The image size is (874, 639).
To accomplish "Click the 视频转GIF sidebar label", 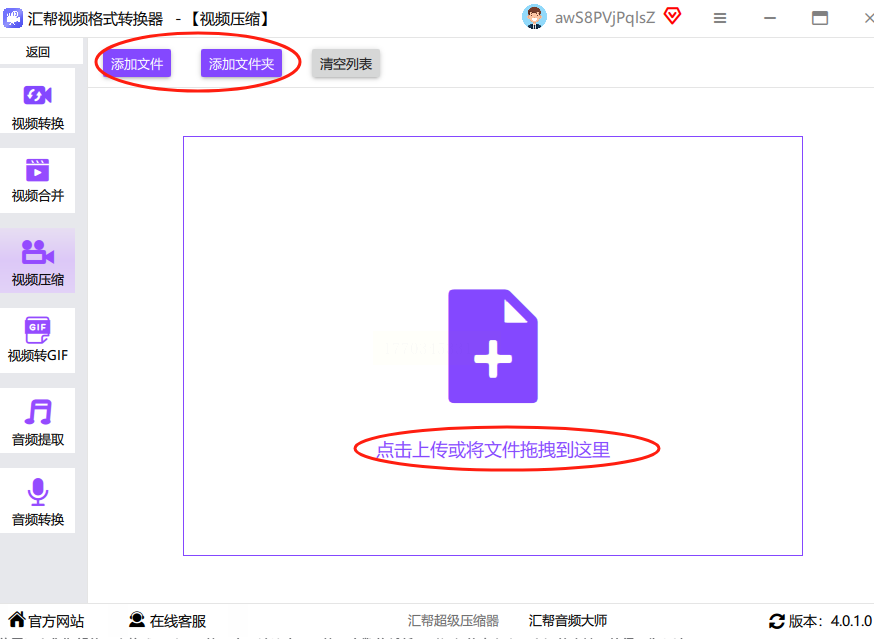I will click(38, 355).
